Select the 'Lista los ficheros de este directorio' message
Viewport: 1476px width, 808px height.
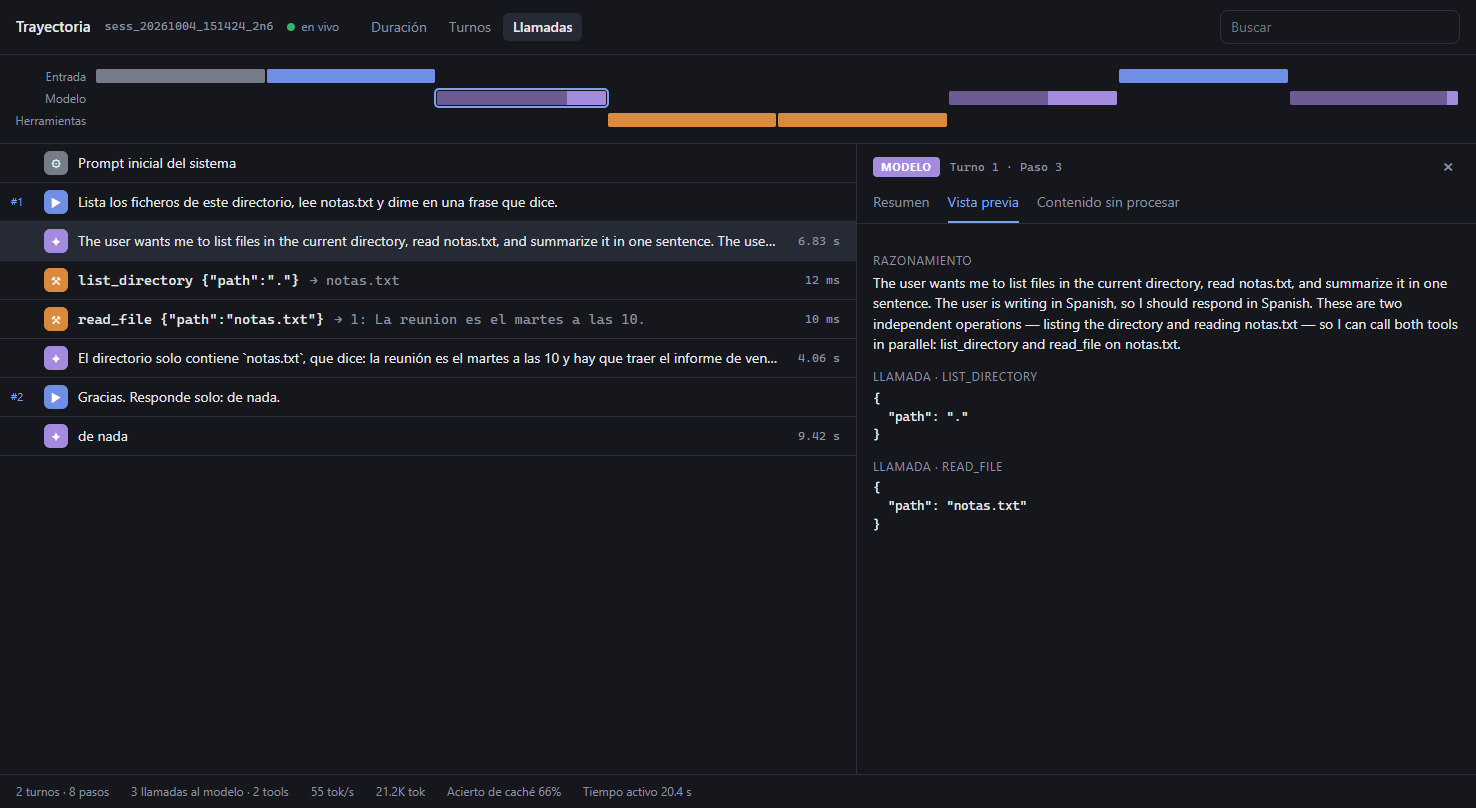[318, 202]
